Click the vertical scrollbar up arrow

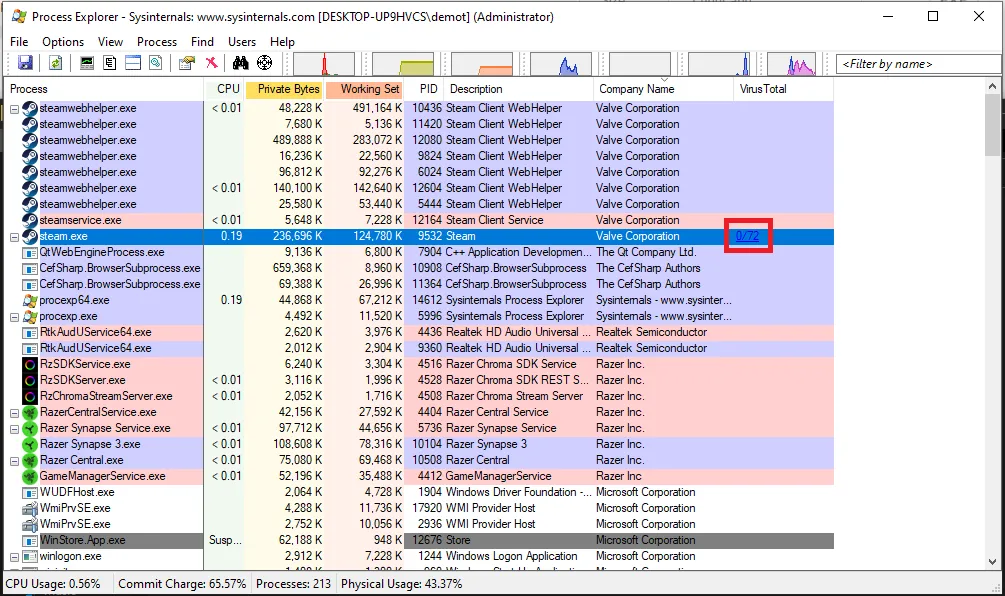(x=992, y=86)
